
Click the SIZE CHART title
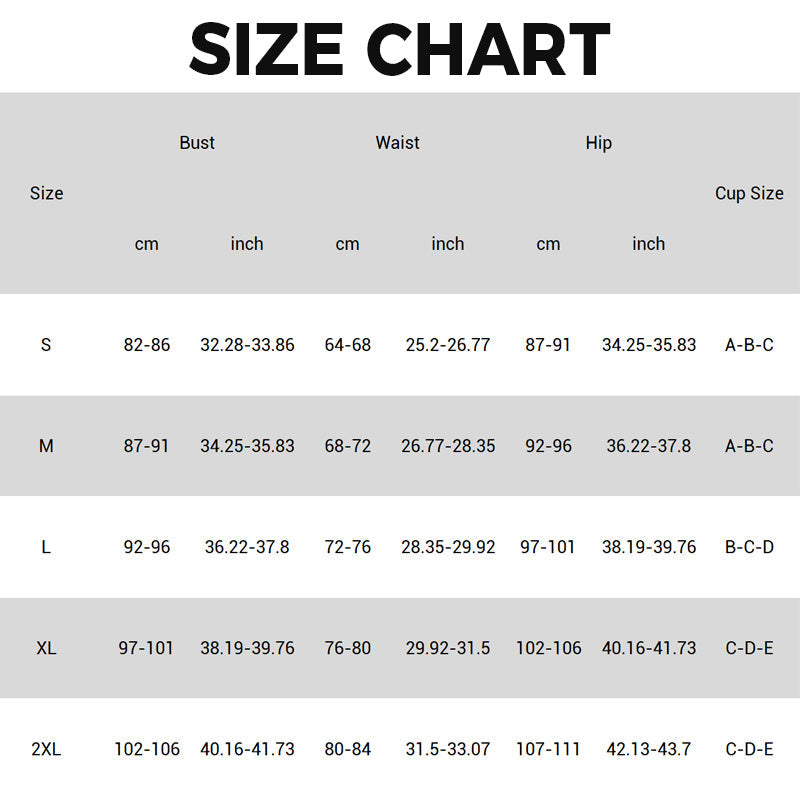pyautogui.click(x=400, y=48)
